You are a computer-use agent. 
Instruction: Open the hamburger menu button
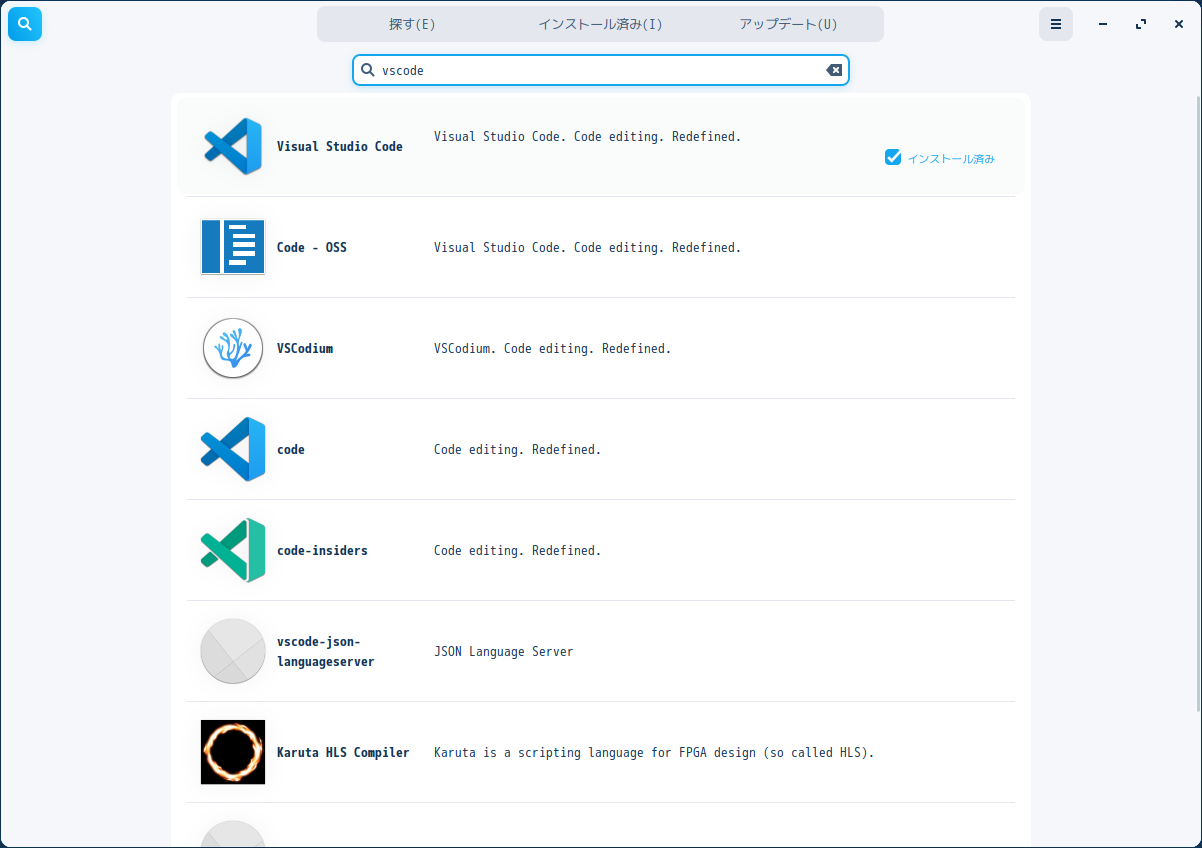click(x=1056, y=24)
